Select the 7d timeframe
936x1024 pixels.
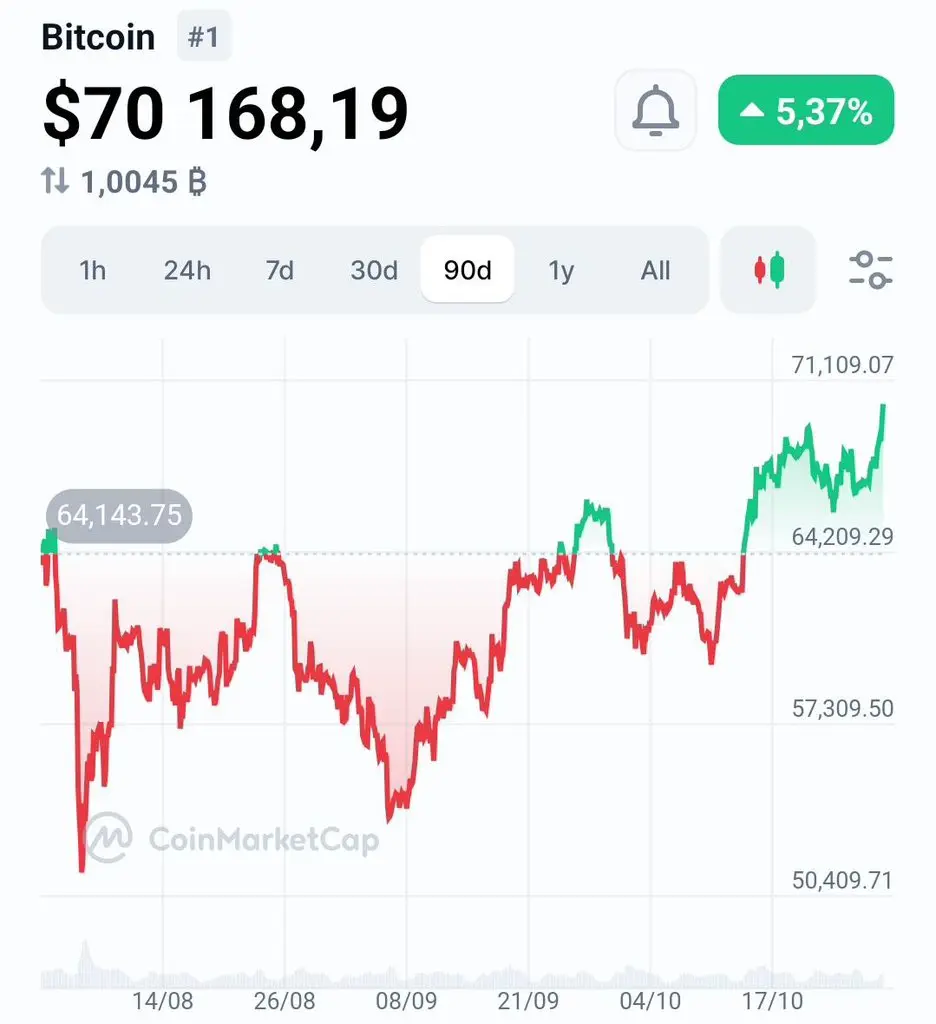pos(280,270)
